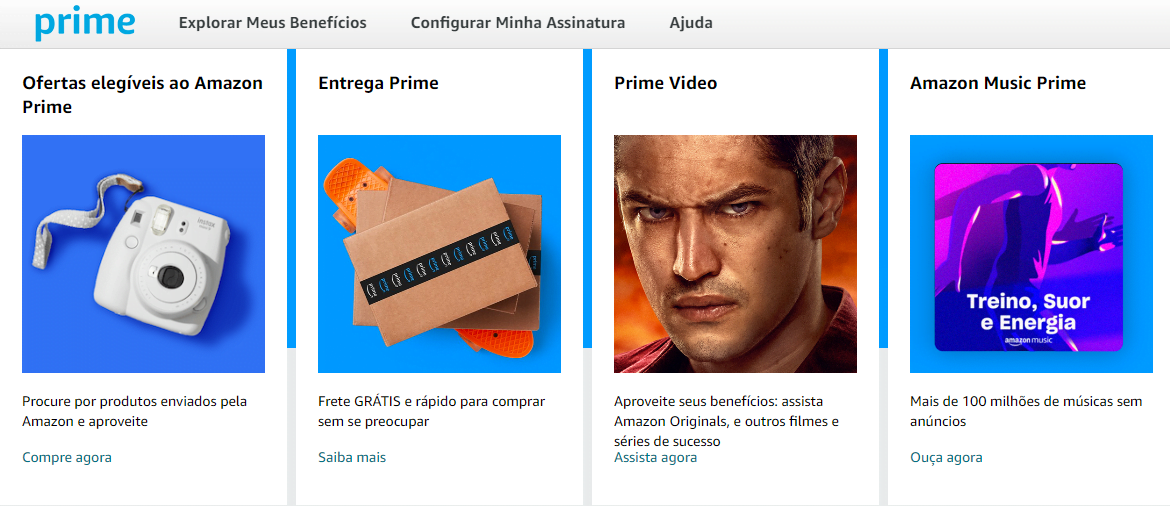Follow the Assista agora link
Image resolution: width=1170 pixels, height=506 pixels.
(656, 457)
